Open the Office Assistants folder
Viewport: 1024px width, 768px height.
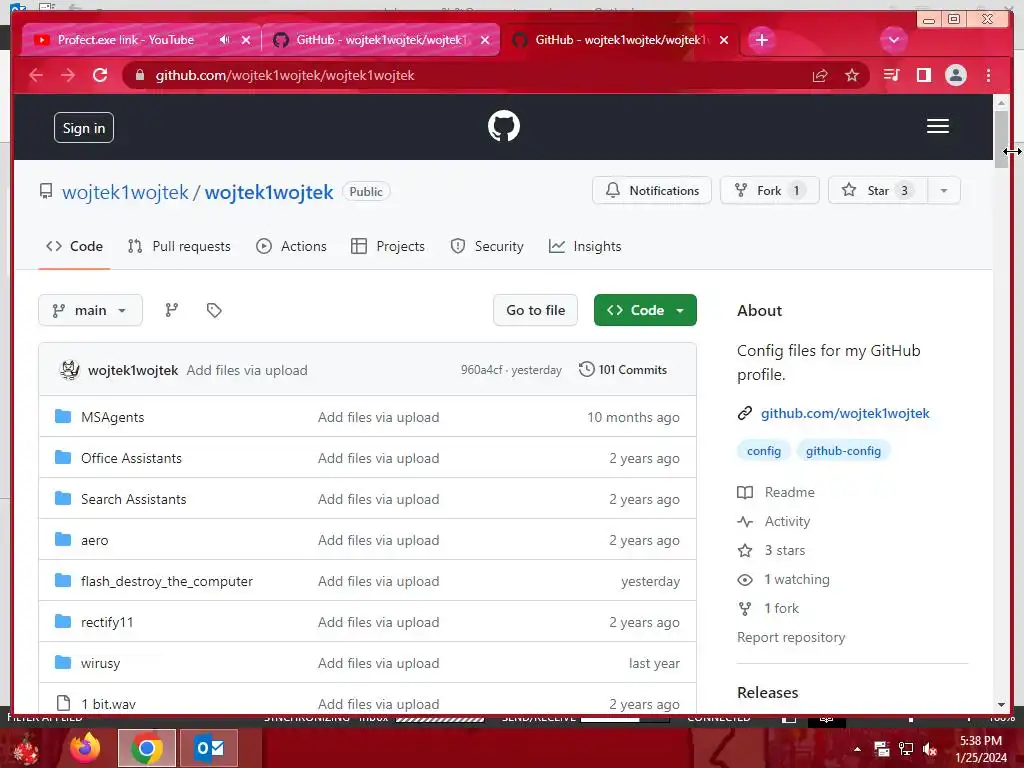coord(131,458)
